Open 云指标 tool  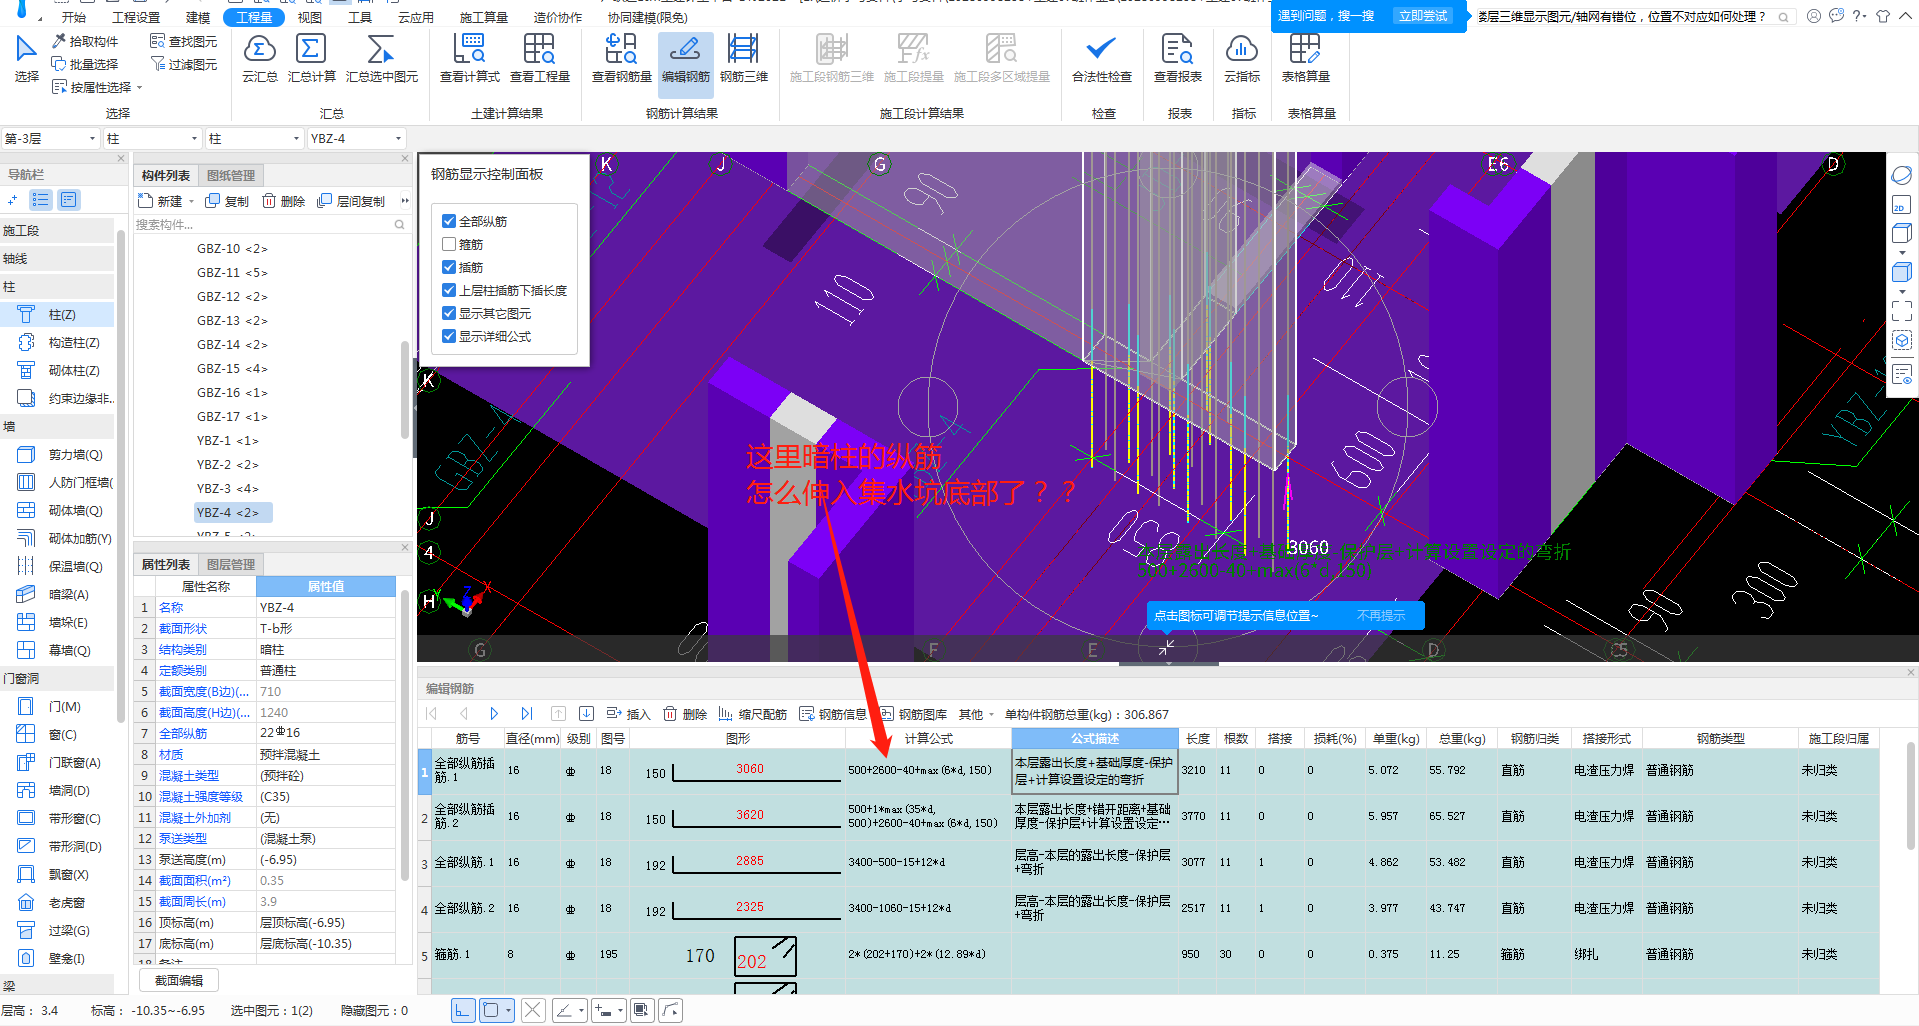(1241, 59)
